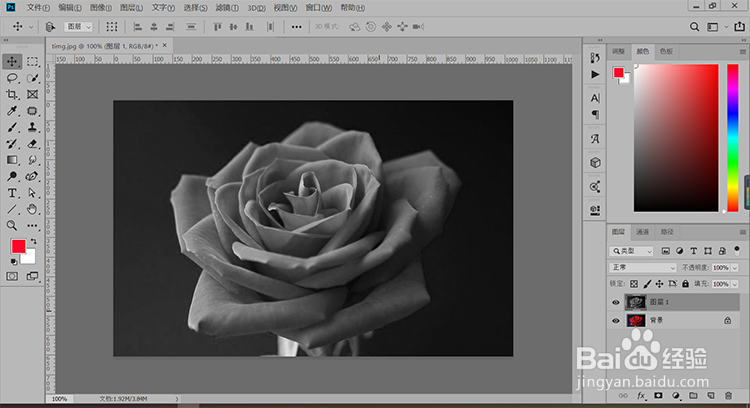Open the blend mode 正常 dropdown
Screen dimensions: 750x408
(643, 268)
